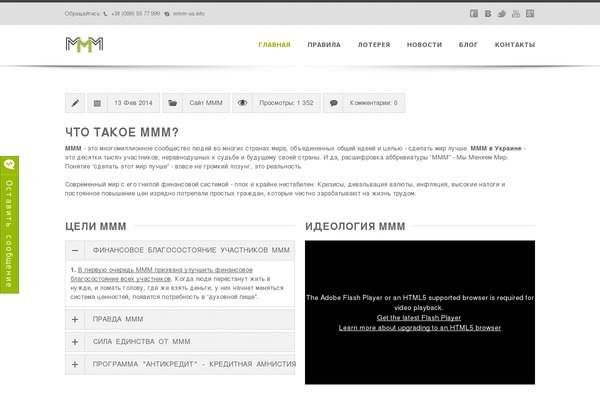Click the 13 Фев 2014 date
Viewport: 600px width, 400px height.
click(133, 103)
